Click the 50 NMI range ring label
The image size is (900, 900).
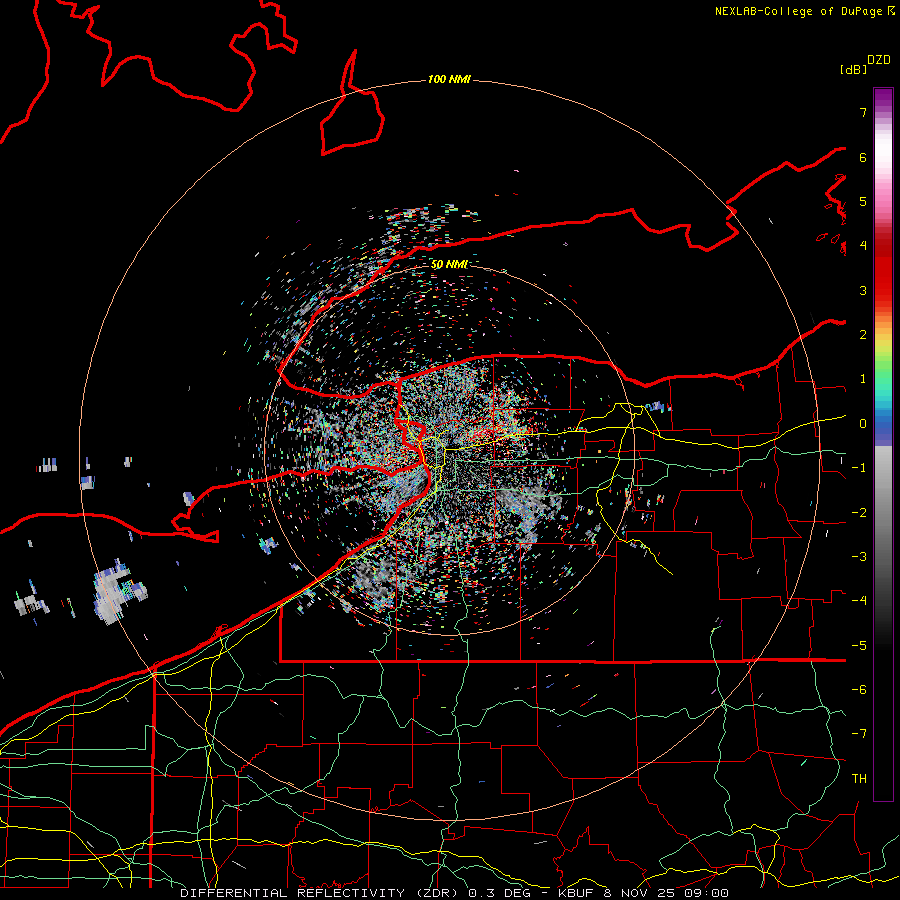pos(449,265)
